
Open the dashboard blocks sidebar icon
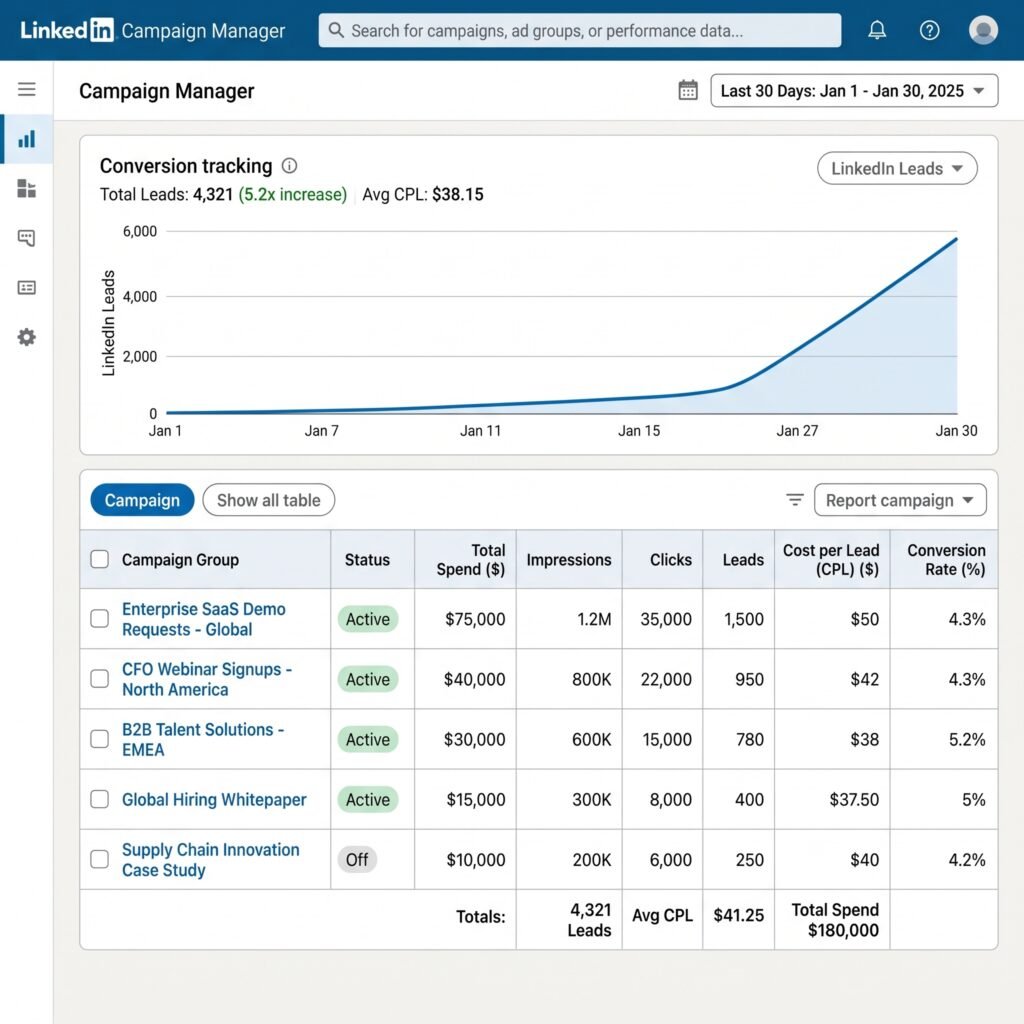point(27,188)
